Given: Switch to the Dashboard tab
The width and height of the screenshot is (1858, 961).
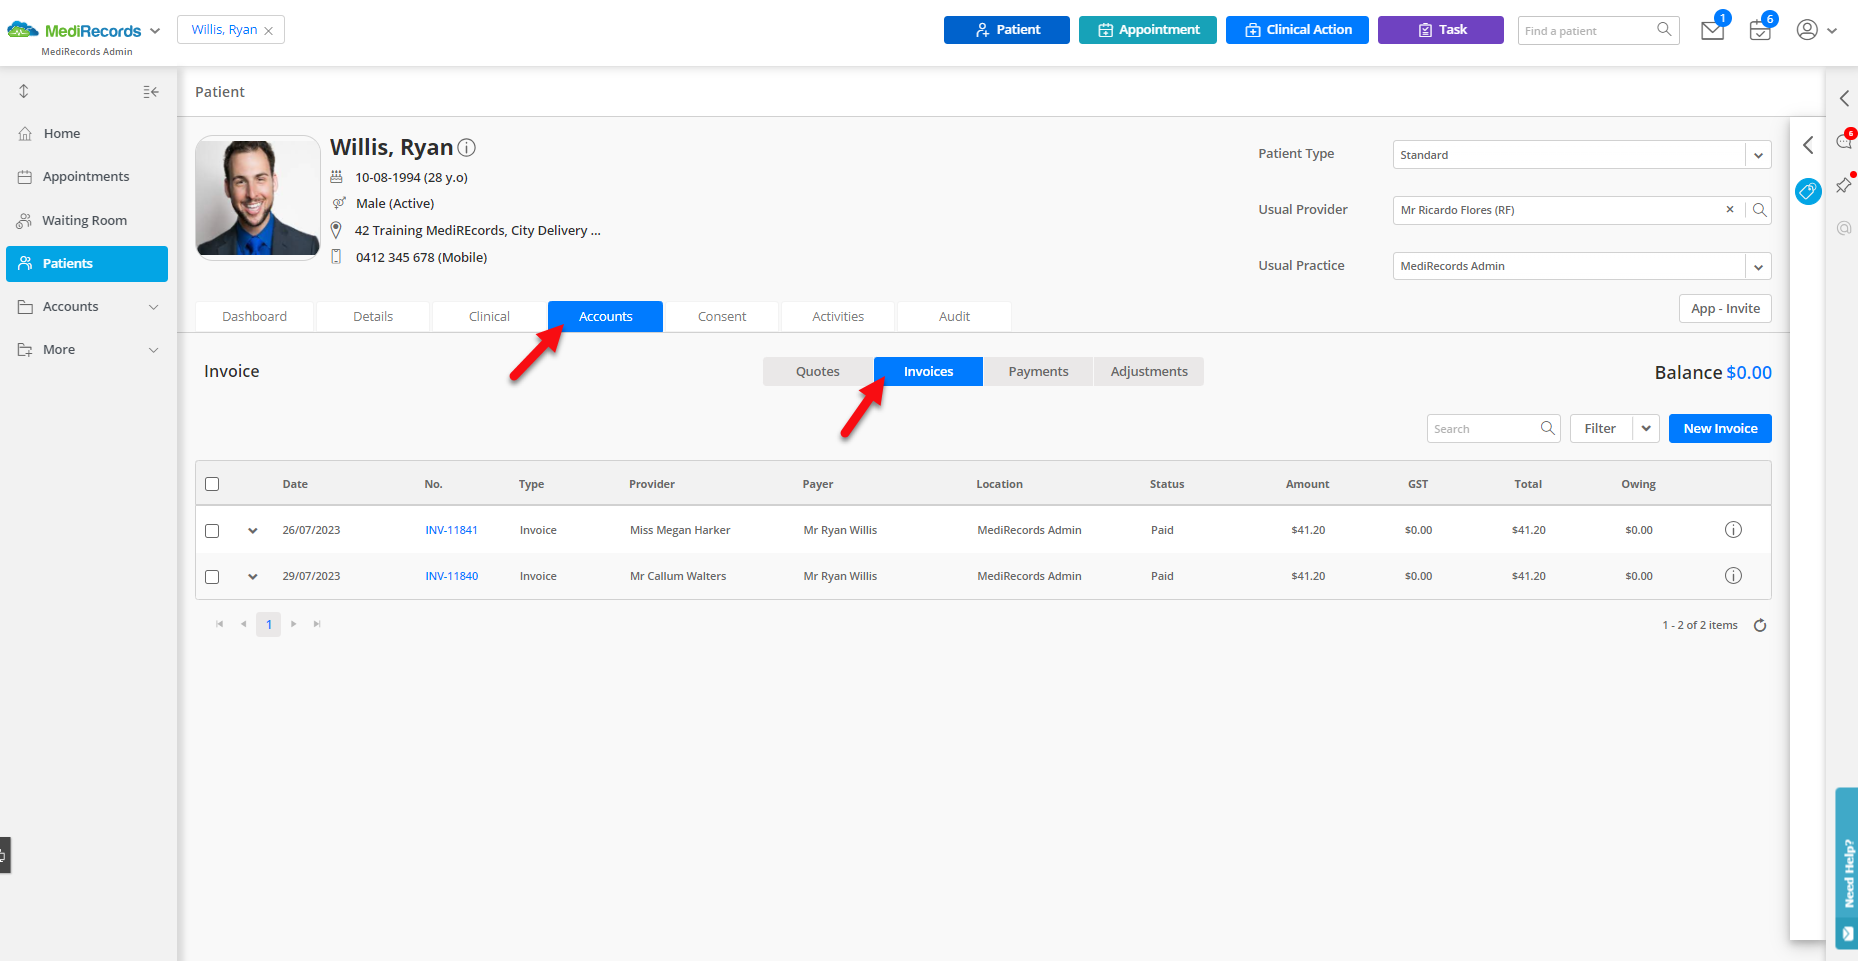Looking at the screenshot, I should (254, 316).
